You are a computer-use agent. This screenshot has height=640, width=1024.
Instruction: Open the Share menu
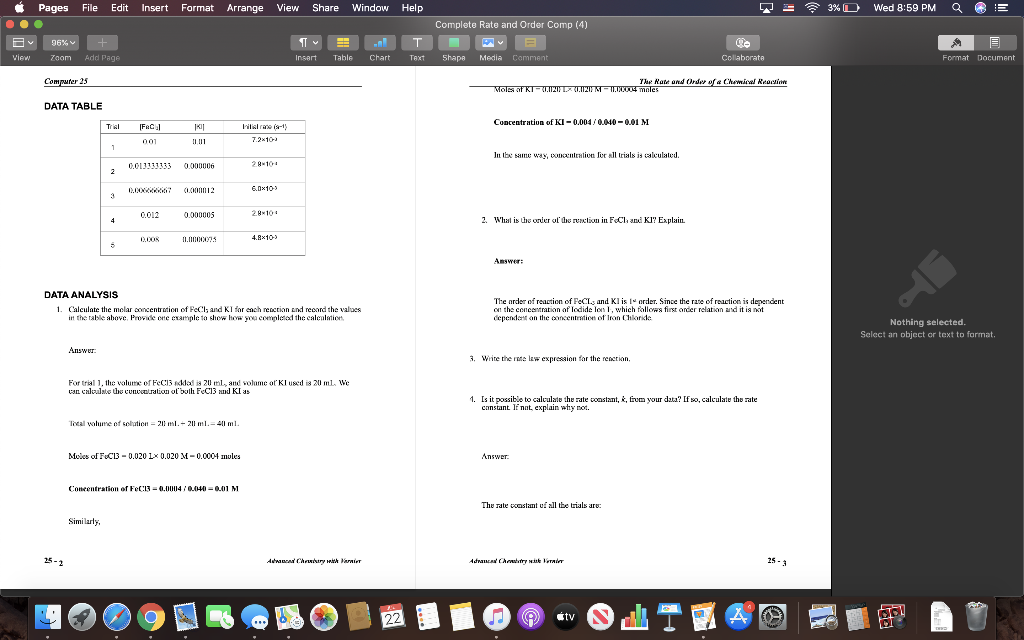(x=324, y=7)
